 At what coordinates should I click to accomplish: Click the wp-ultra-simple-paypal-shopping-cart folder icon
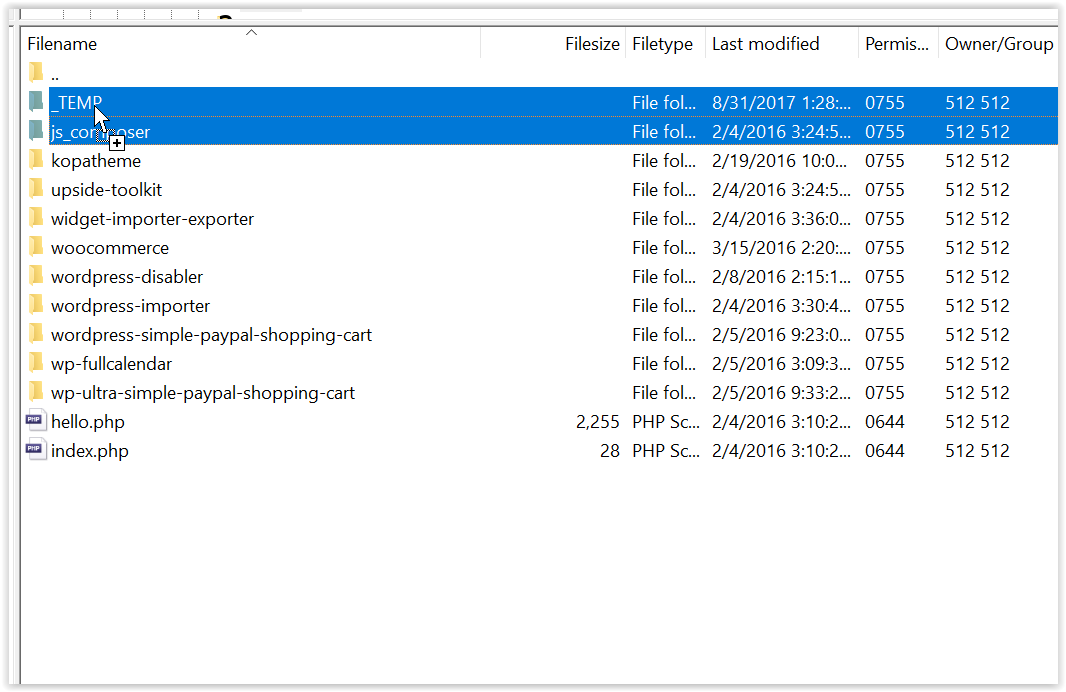(36, 392)
